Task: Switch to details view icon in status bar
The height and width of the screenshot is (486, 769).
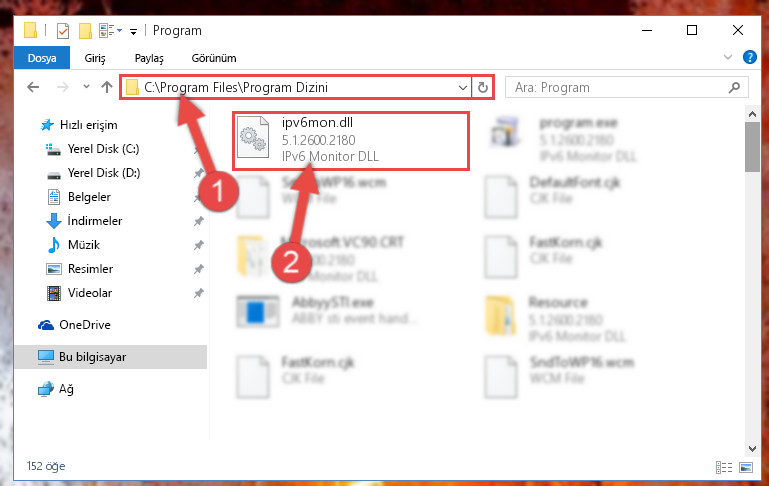Action: 724,467
